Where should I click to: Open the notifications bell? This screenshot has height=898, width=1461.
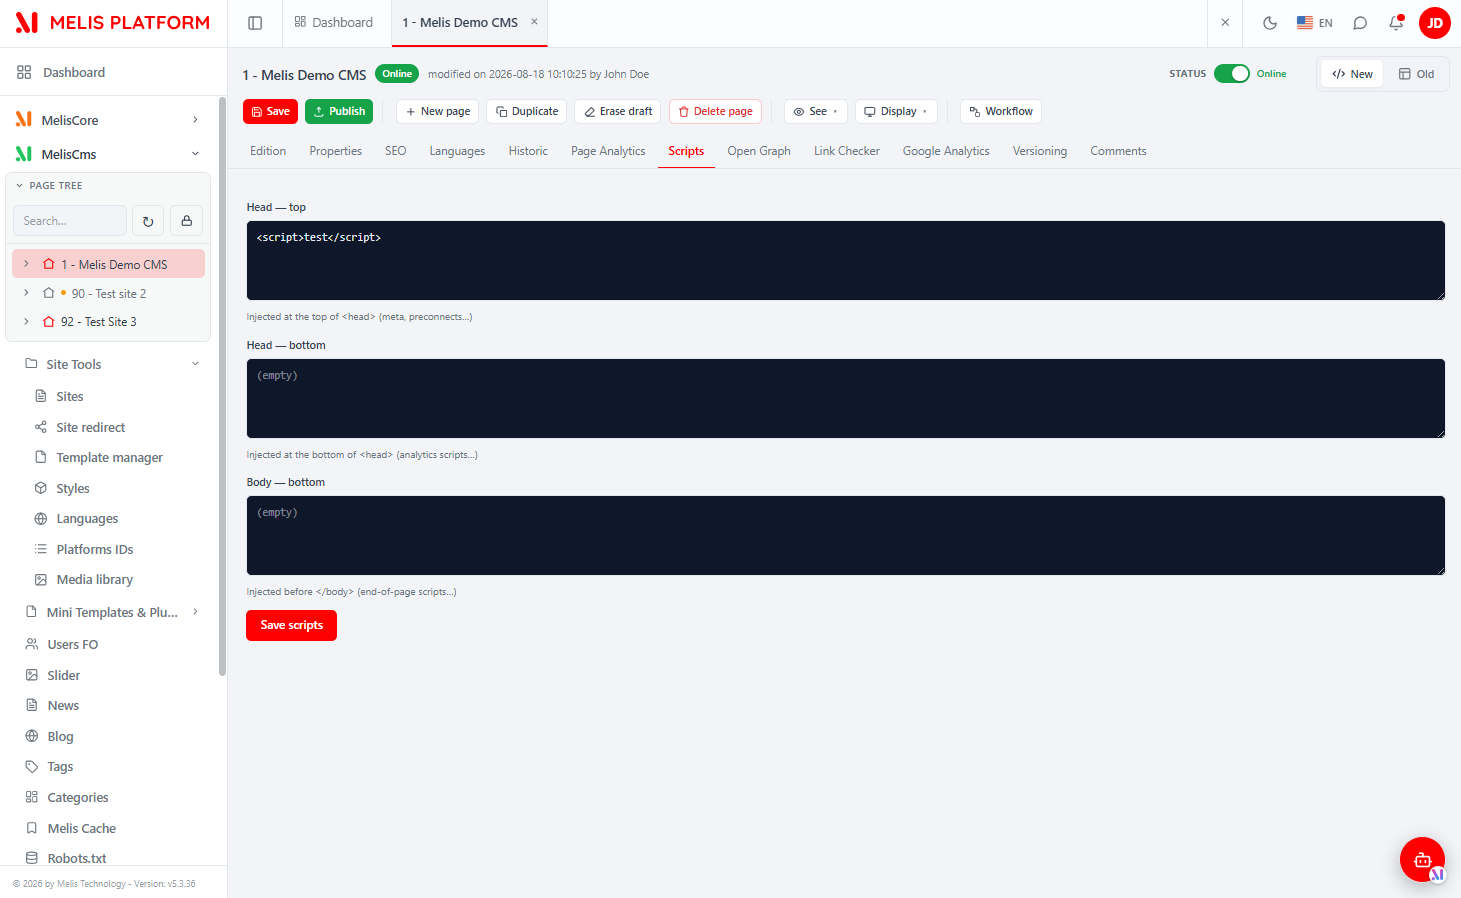click(x=1396, y=23)
